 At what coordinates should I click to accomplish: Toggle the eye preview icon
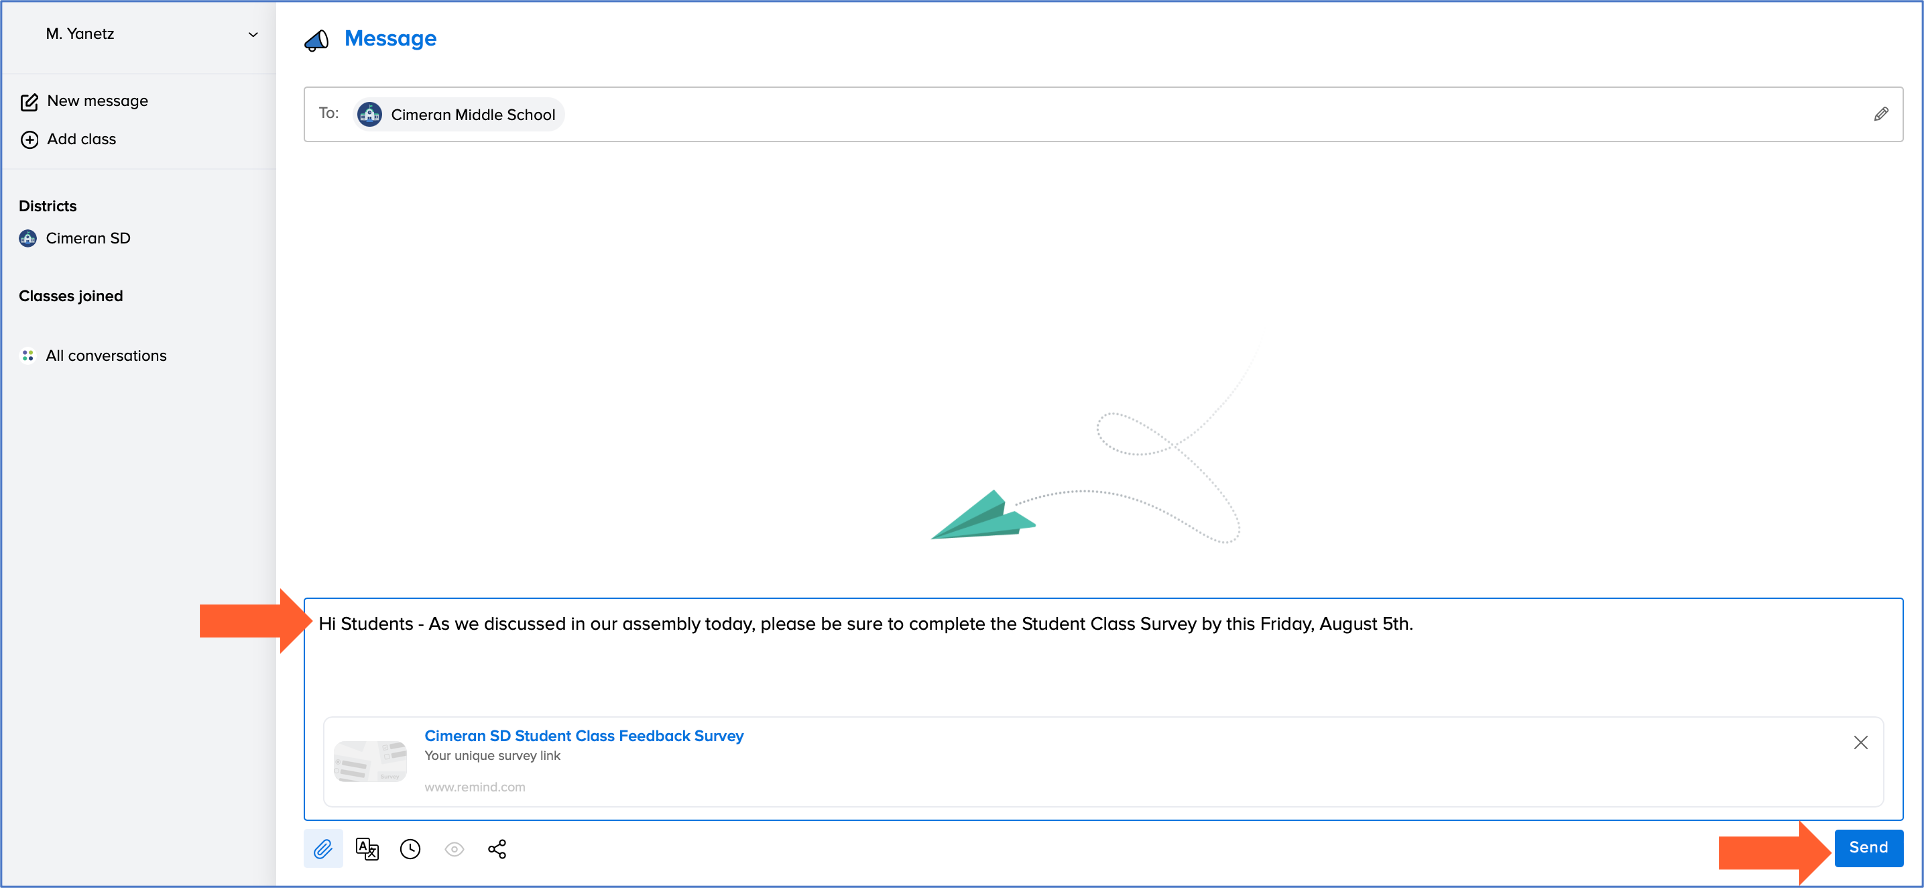click(454, 849)
